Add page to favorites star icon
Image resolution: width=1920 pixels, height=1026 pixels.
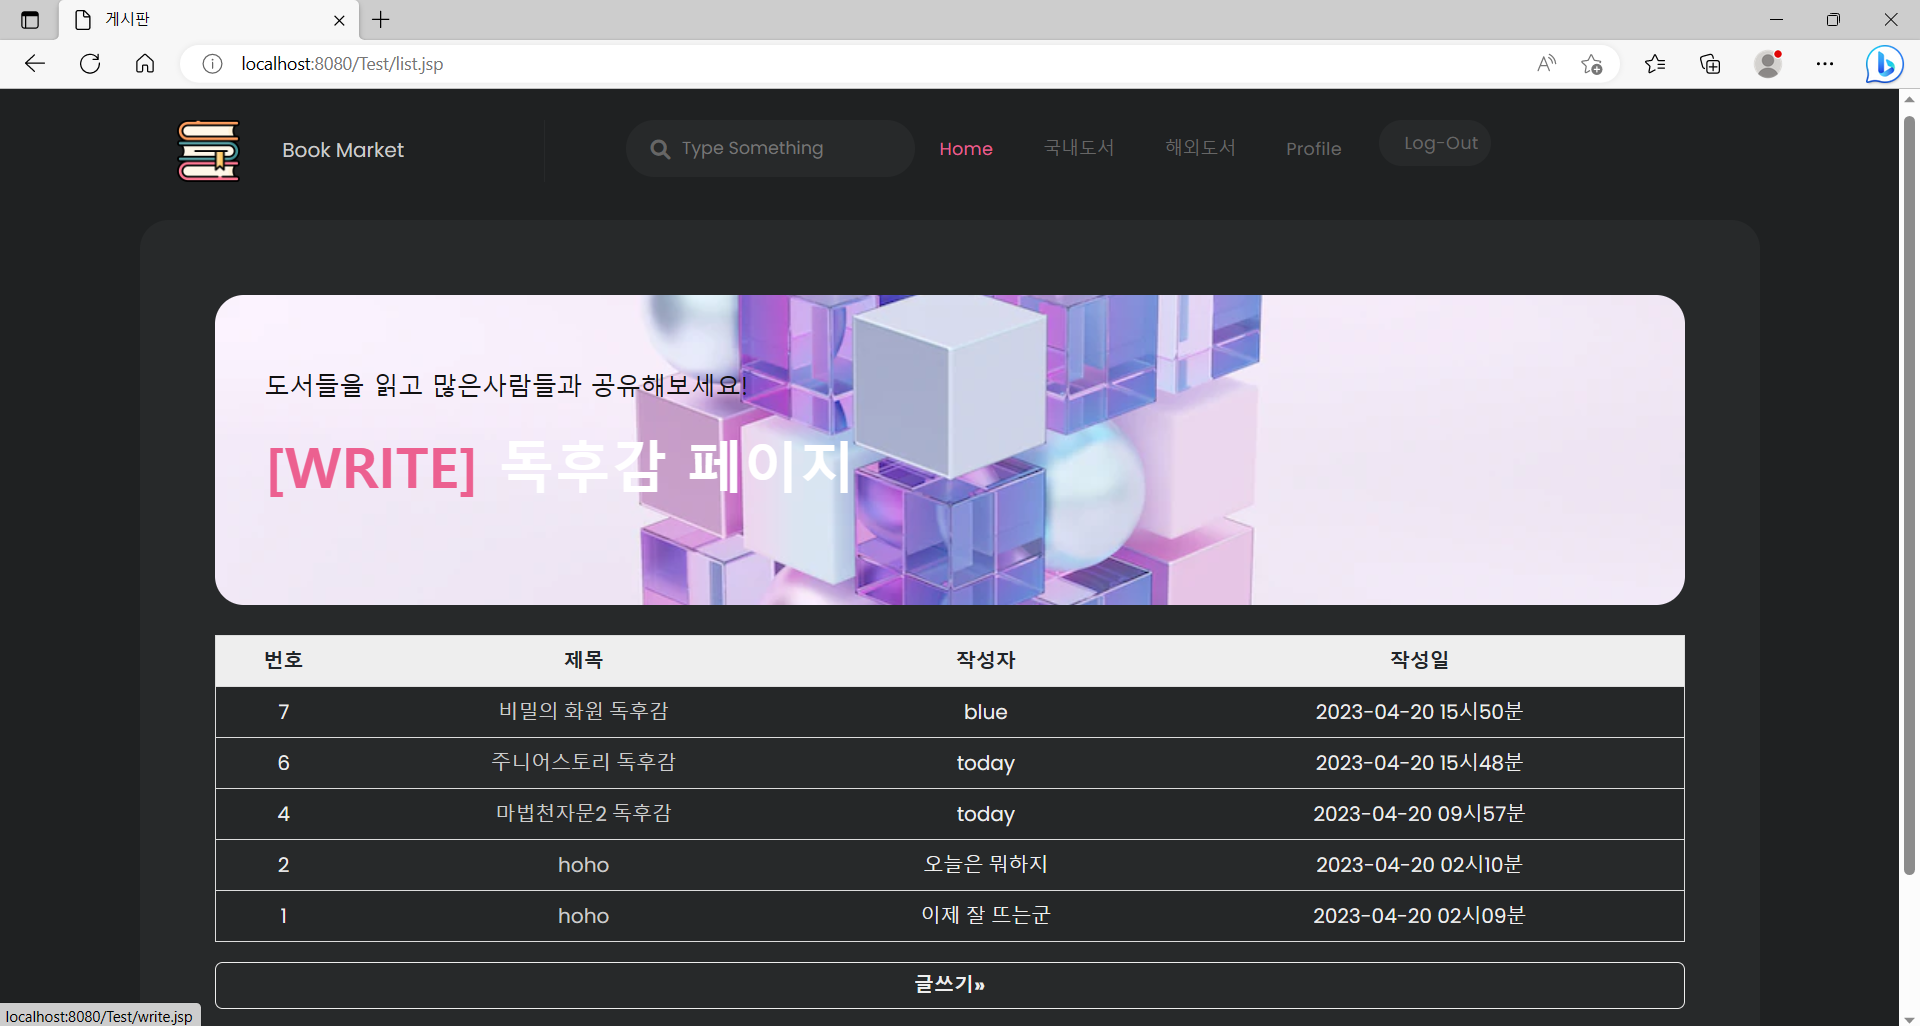pyautogui.click(x=1592, y=63)
